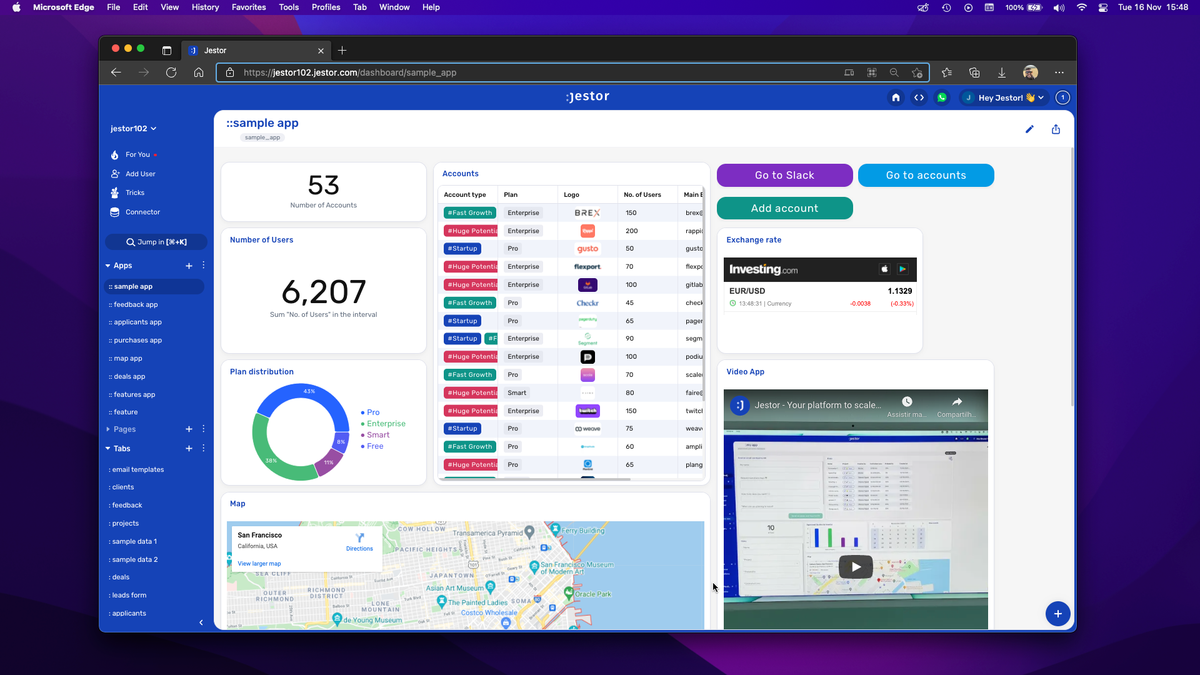Open the View larger map link
The height and width of the screenshot is (675, 1200).
[259, 563]
